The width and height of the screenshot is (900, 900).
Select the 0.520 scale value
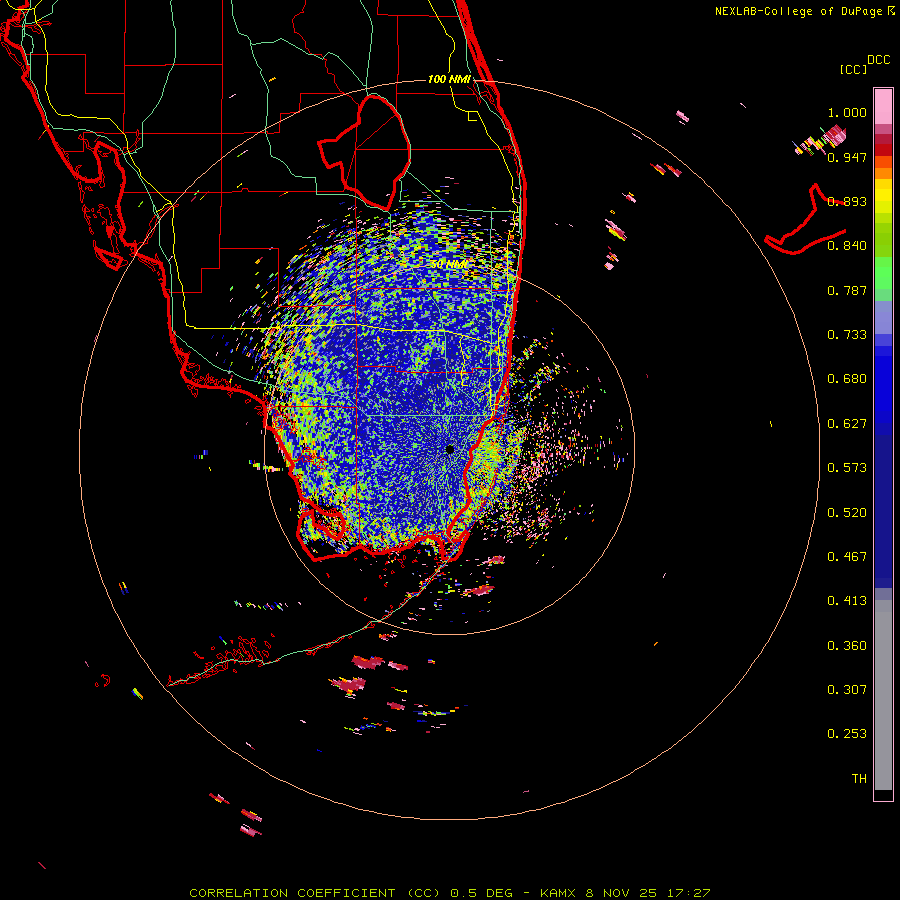847,513
